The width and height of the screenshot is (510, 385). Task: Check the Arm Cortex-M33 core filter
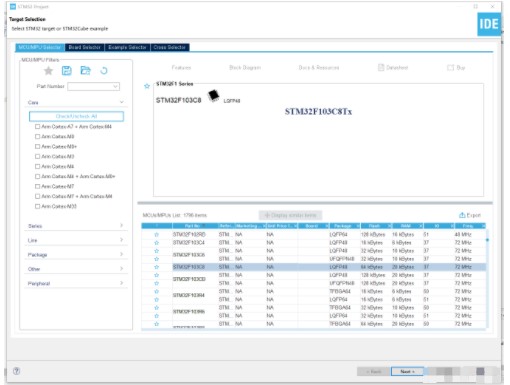coord(37,206)
